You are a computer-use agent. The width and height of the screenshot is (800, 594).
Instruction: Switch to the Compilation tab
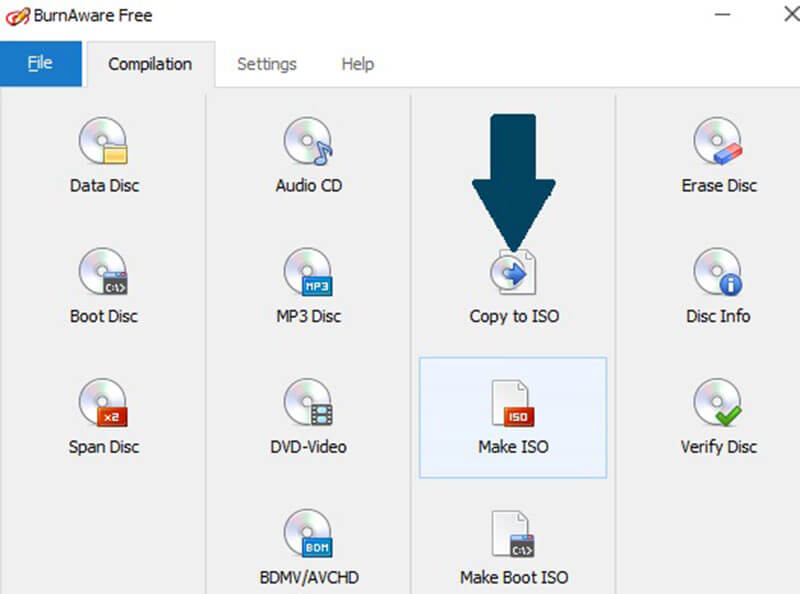click(149, 63)
